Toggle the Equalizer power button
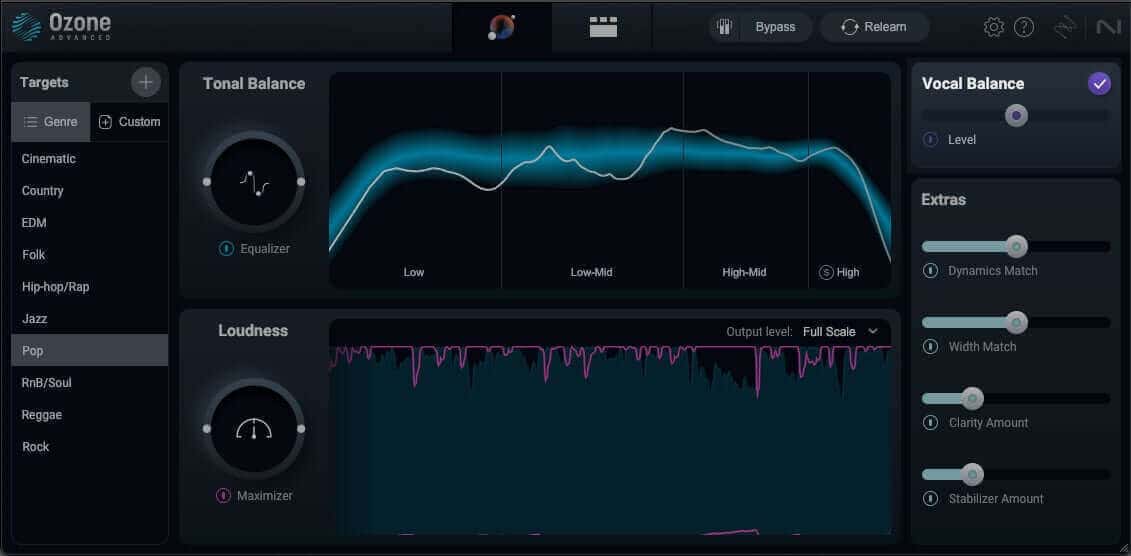The image size is (1131, 556). click(x=226, y=249)
